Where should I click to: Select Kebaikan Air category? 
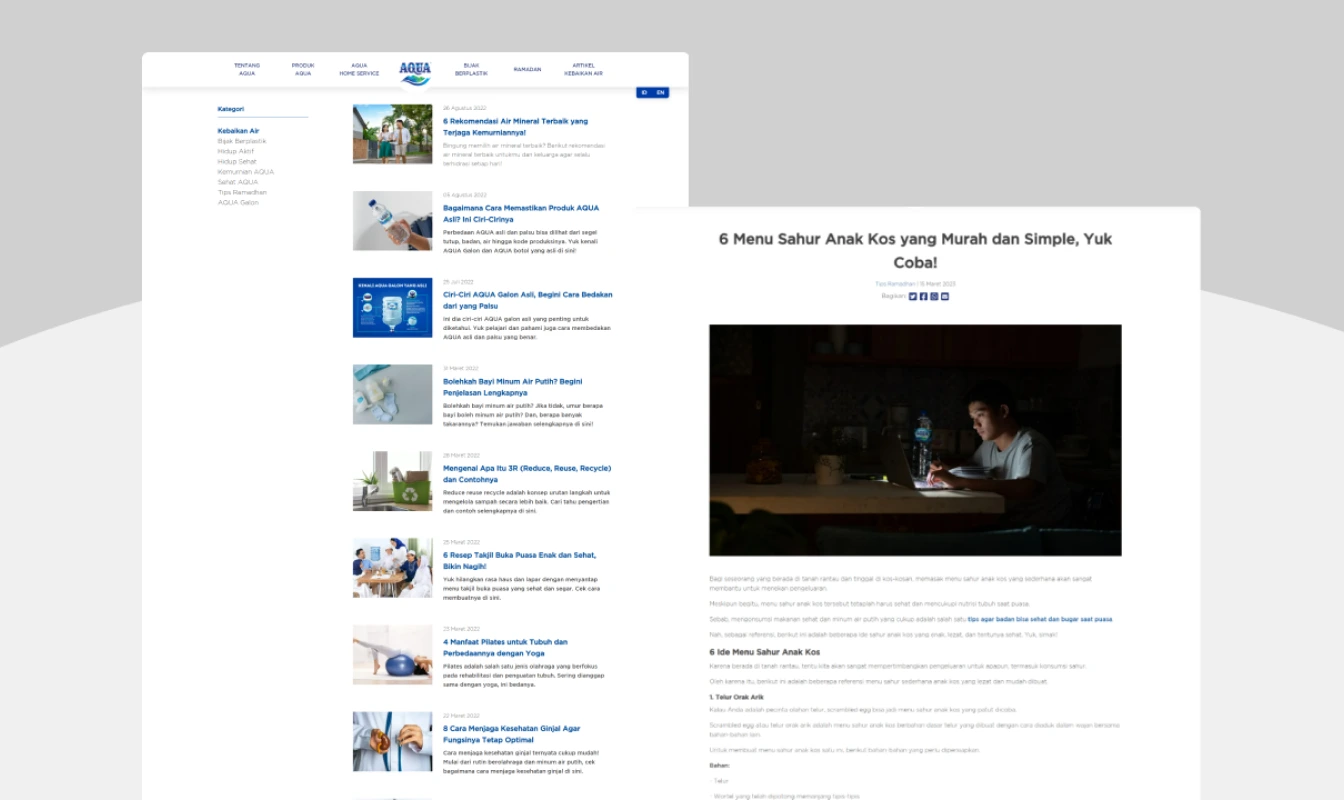tap(238, 131)
